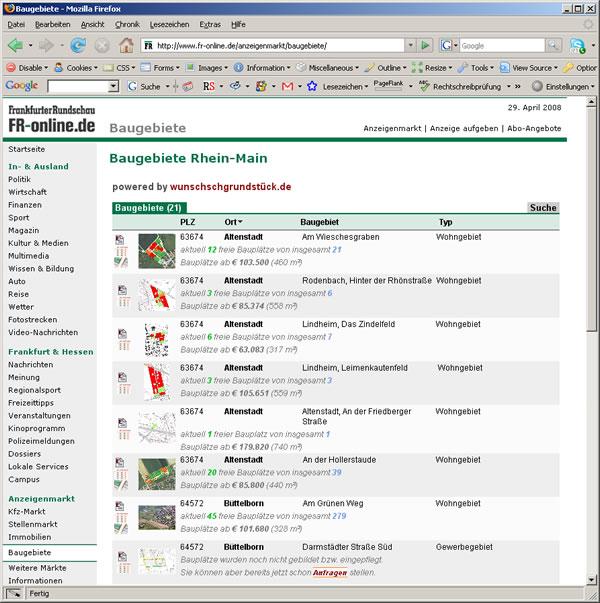Open the Abo-Angebote link
Viewport: 600px width, 603px height.
[534, 128]
